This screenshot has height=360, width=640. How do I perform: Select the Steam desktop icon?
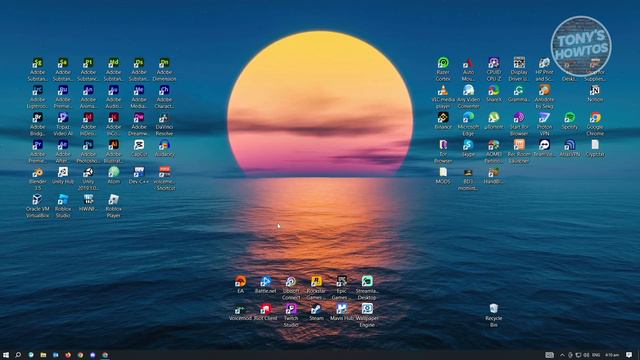coord(316,309)
